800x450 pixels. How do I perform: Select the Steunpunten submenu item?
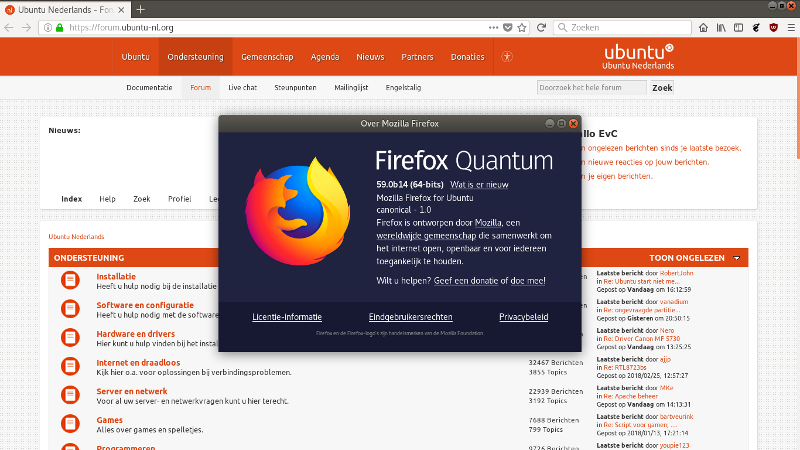[x=295, y=87]
